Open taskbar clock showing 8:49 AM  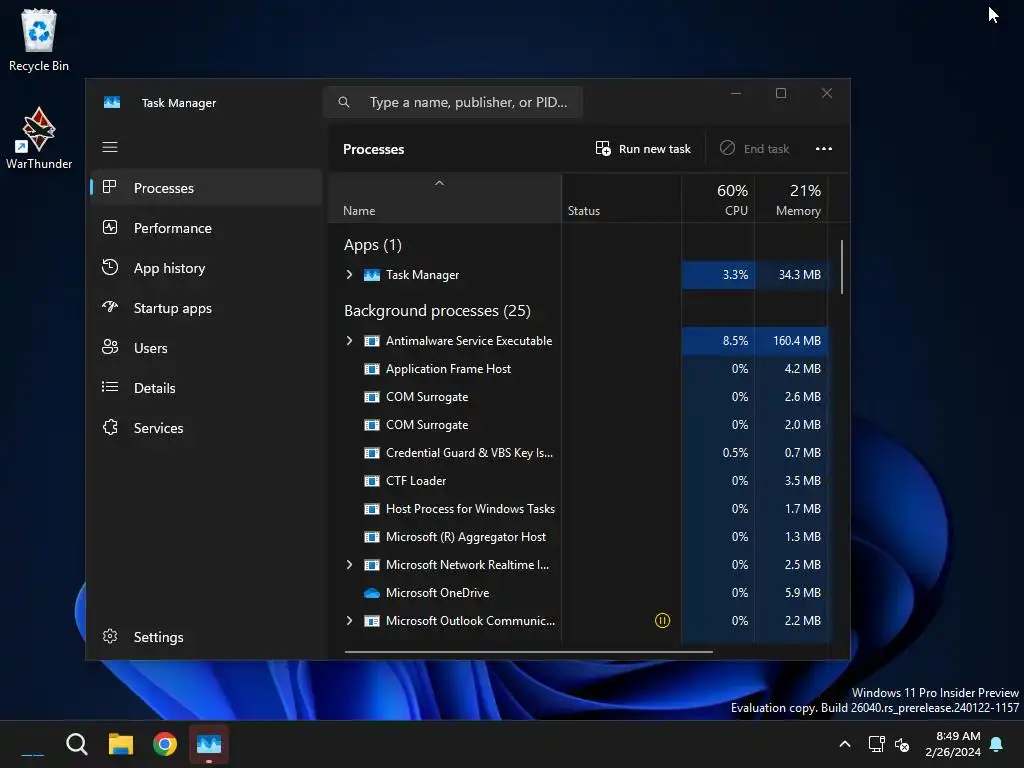point(953,744)
